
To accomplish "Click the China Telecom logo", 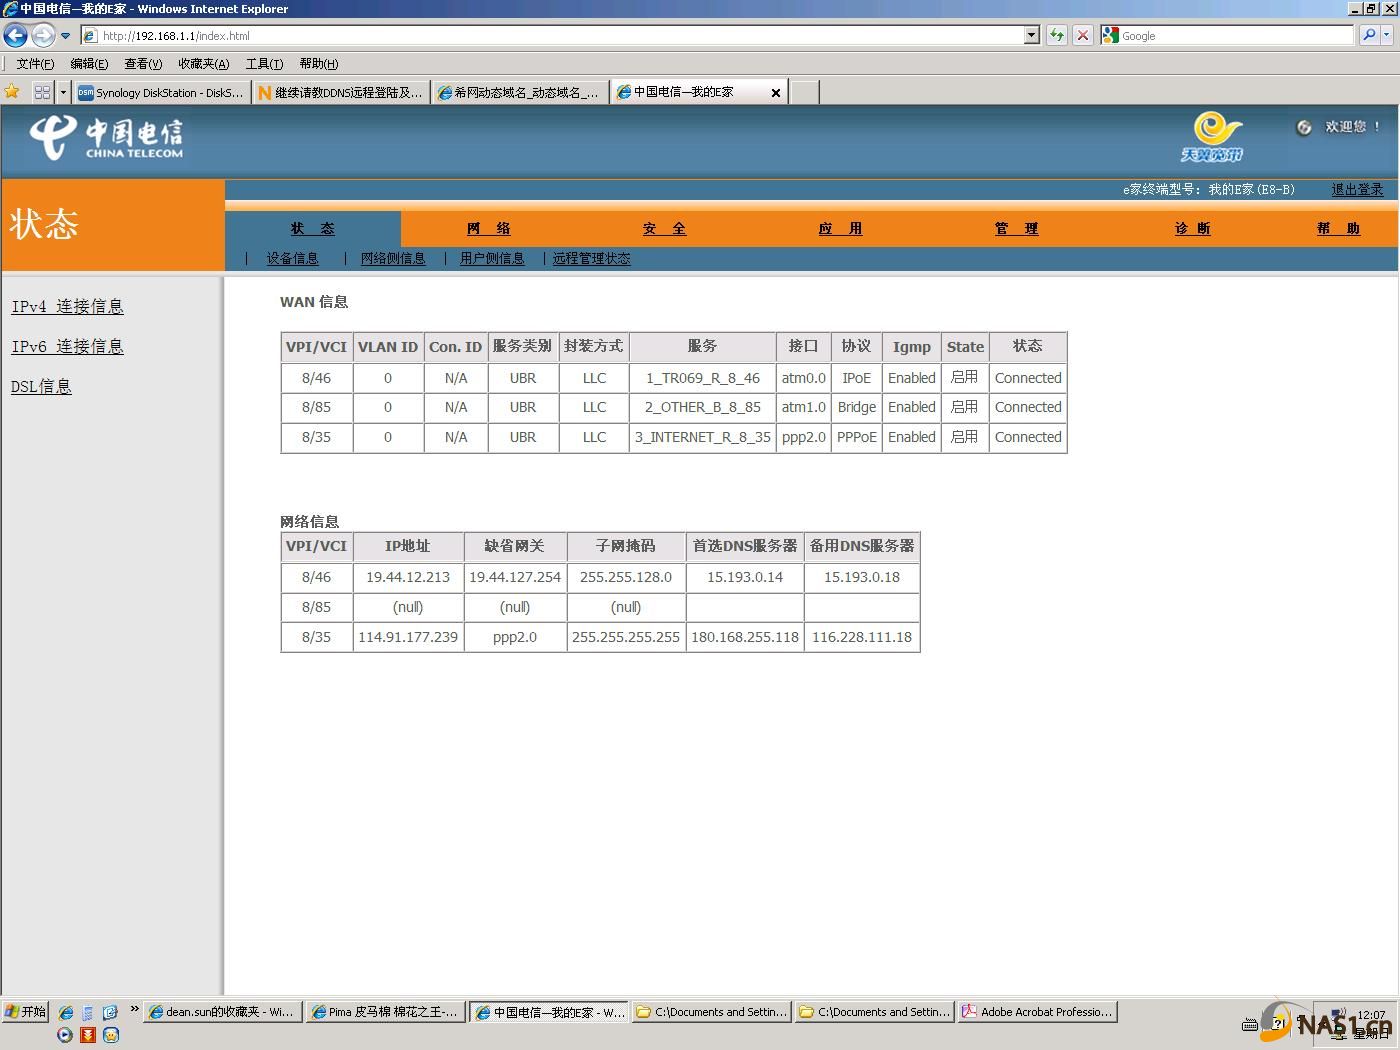I will [106, 138].
